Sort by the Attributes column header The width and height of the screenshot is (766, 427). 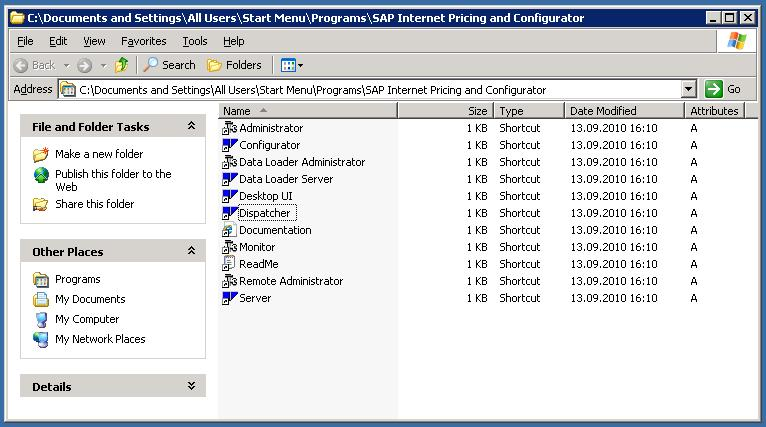coord(714,111)
